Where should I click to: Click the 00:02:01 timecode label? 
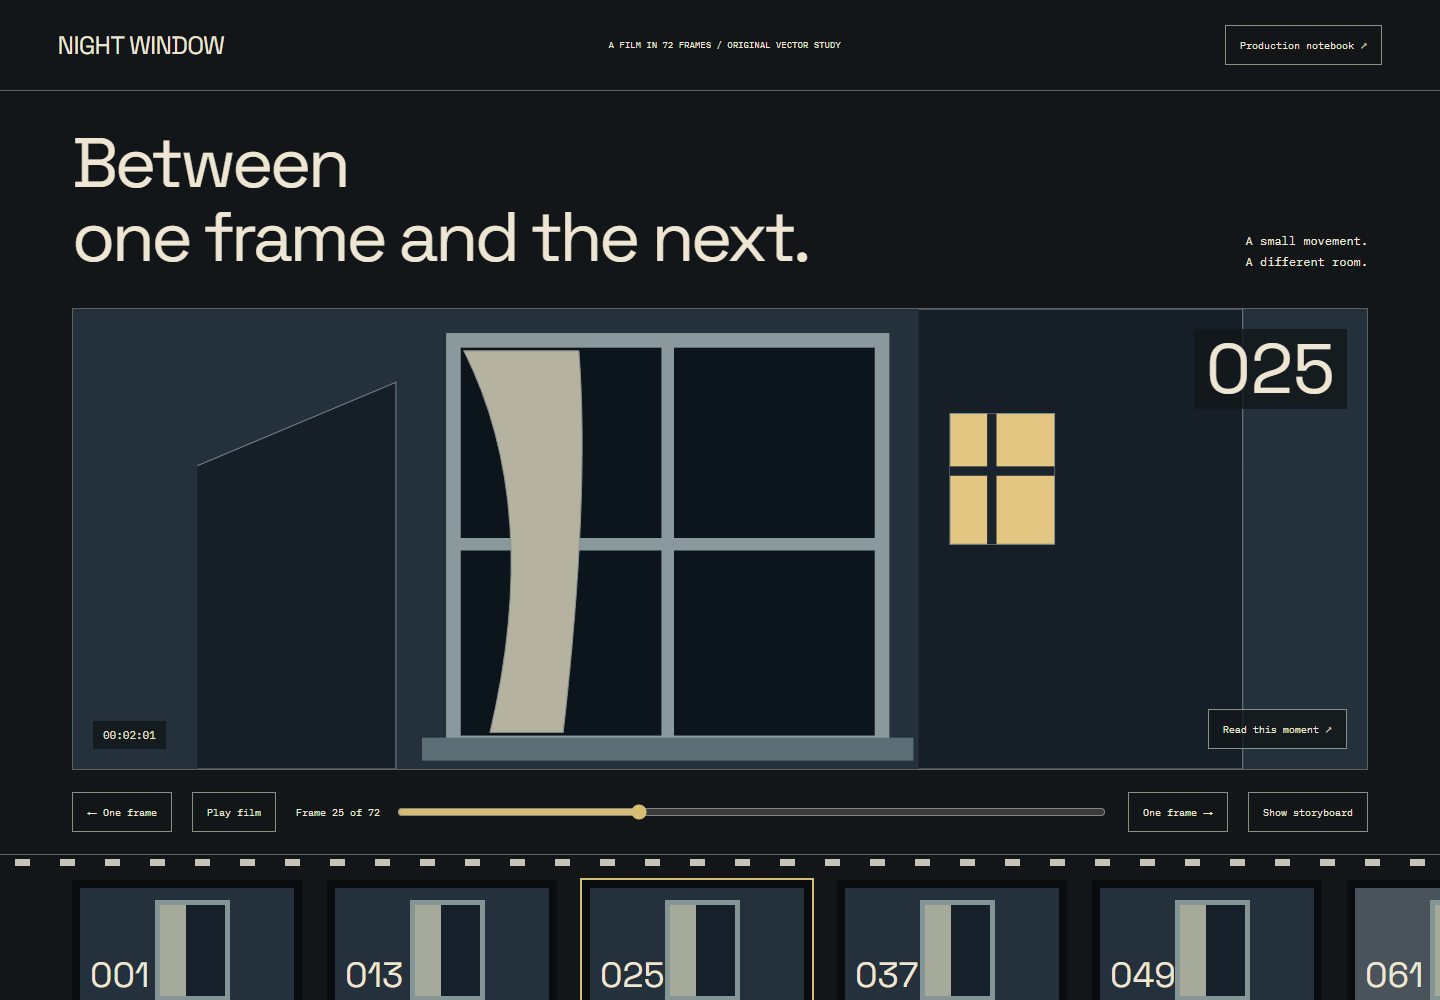[x=129, y=735]
